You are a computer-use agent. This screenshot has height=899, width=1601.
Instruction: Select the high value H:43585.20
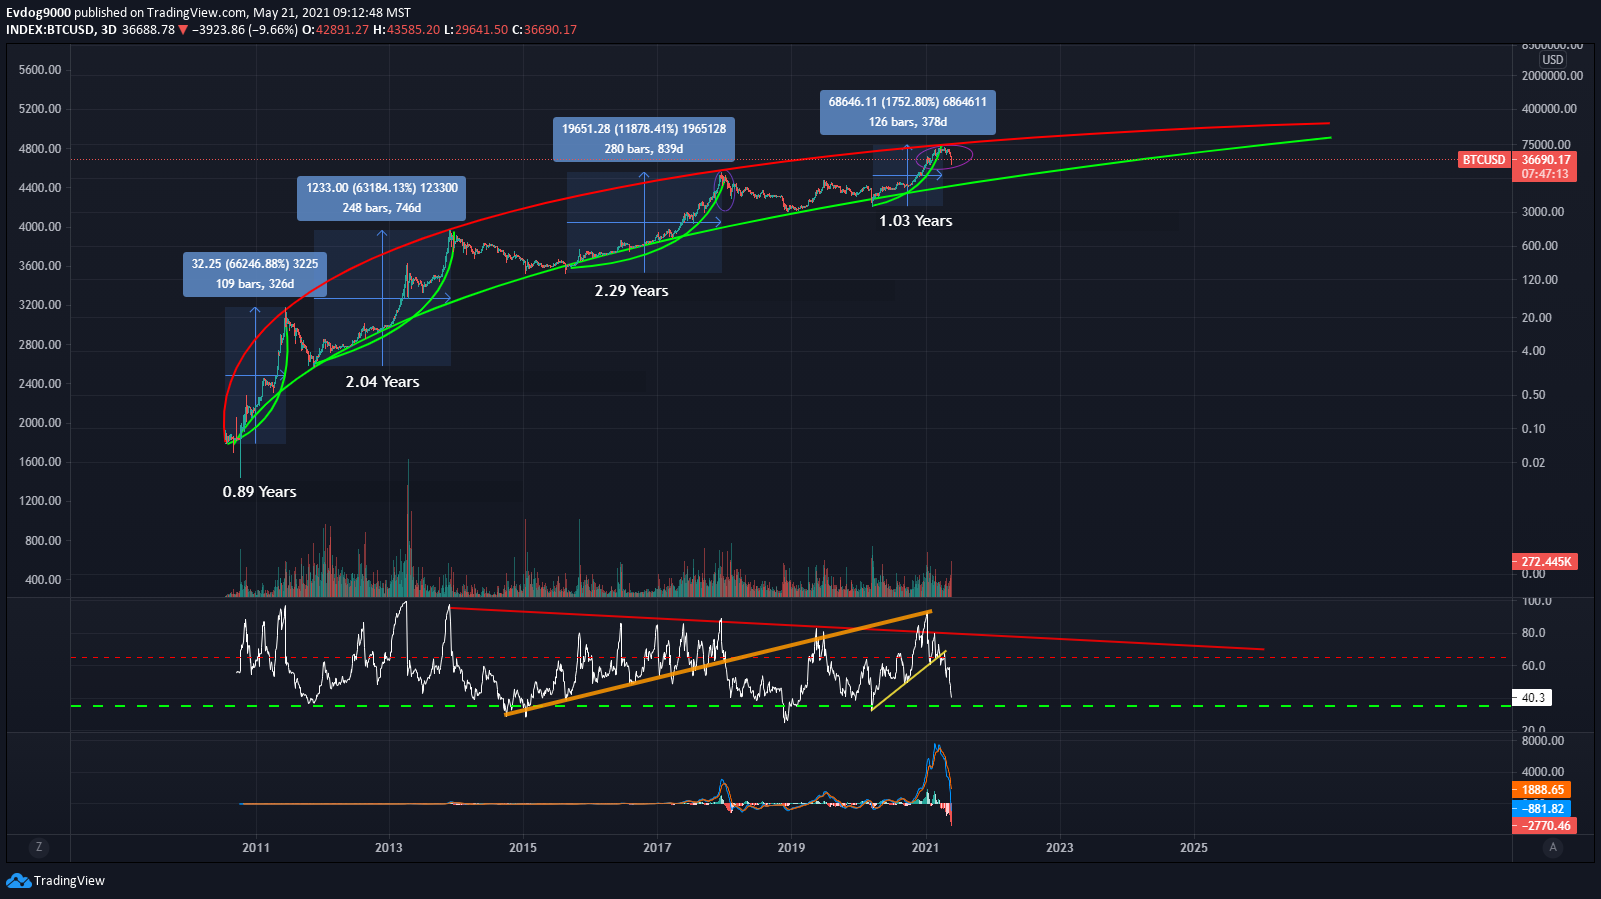point(406,30)
